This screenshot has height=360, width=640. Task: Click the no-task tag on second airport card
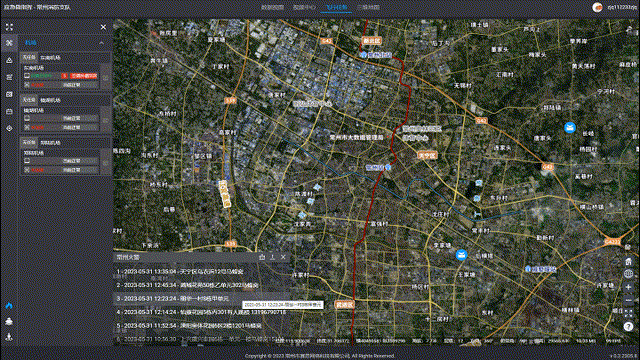29,100
